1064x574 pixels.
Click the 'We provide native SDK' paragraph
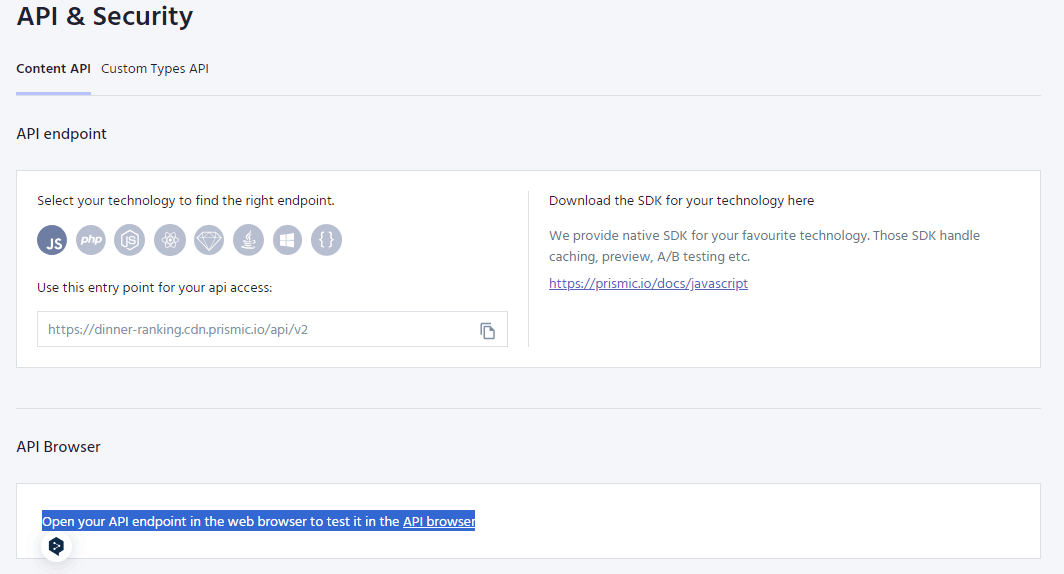pyautogui.click(x=764, y=246)
